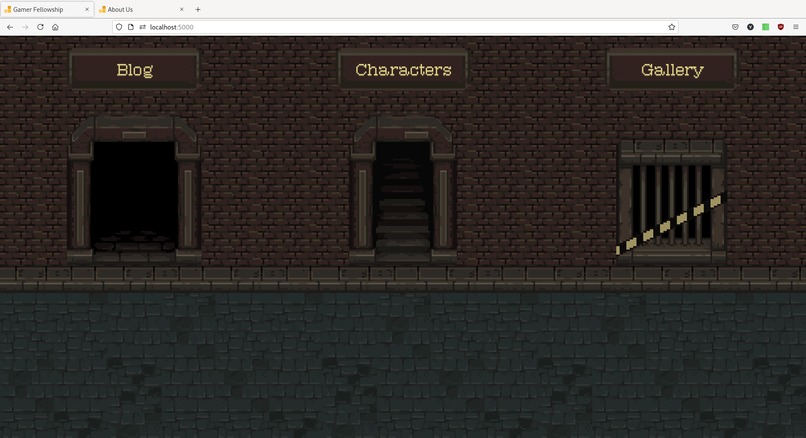Viewport: 806px width, 438px height.
Task: Open the tracking protection shield icon
Action: [x=119, y=27]
